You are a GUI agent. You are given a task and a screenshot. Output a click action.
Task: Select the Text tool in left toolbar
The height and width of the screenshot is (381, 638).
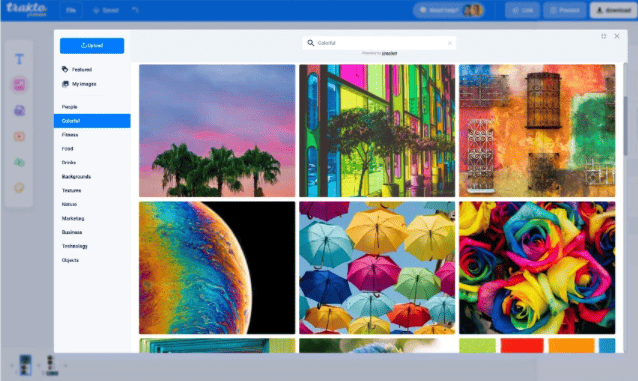(19, 59)
